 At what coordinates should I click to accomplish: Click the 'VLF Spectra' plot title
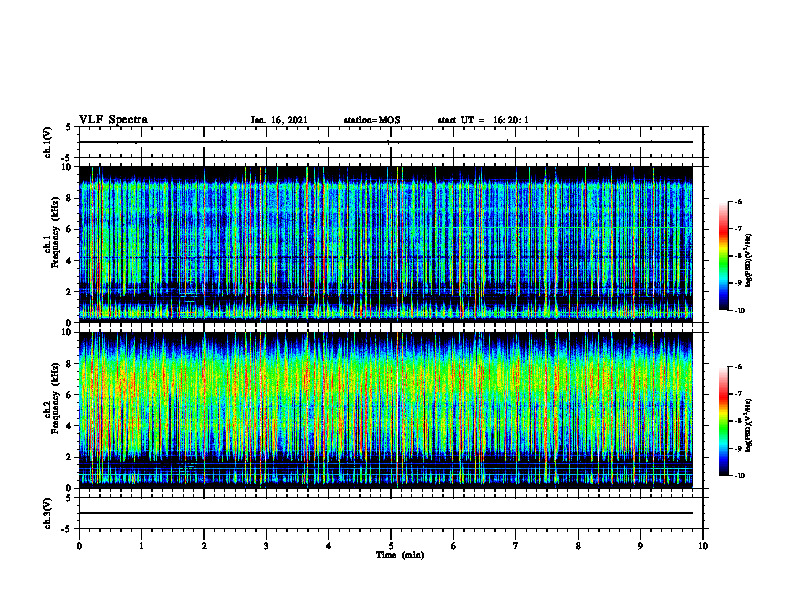[113, 120]
